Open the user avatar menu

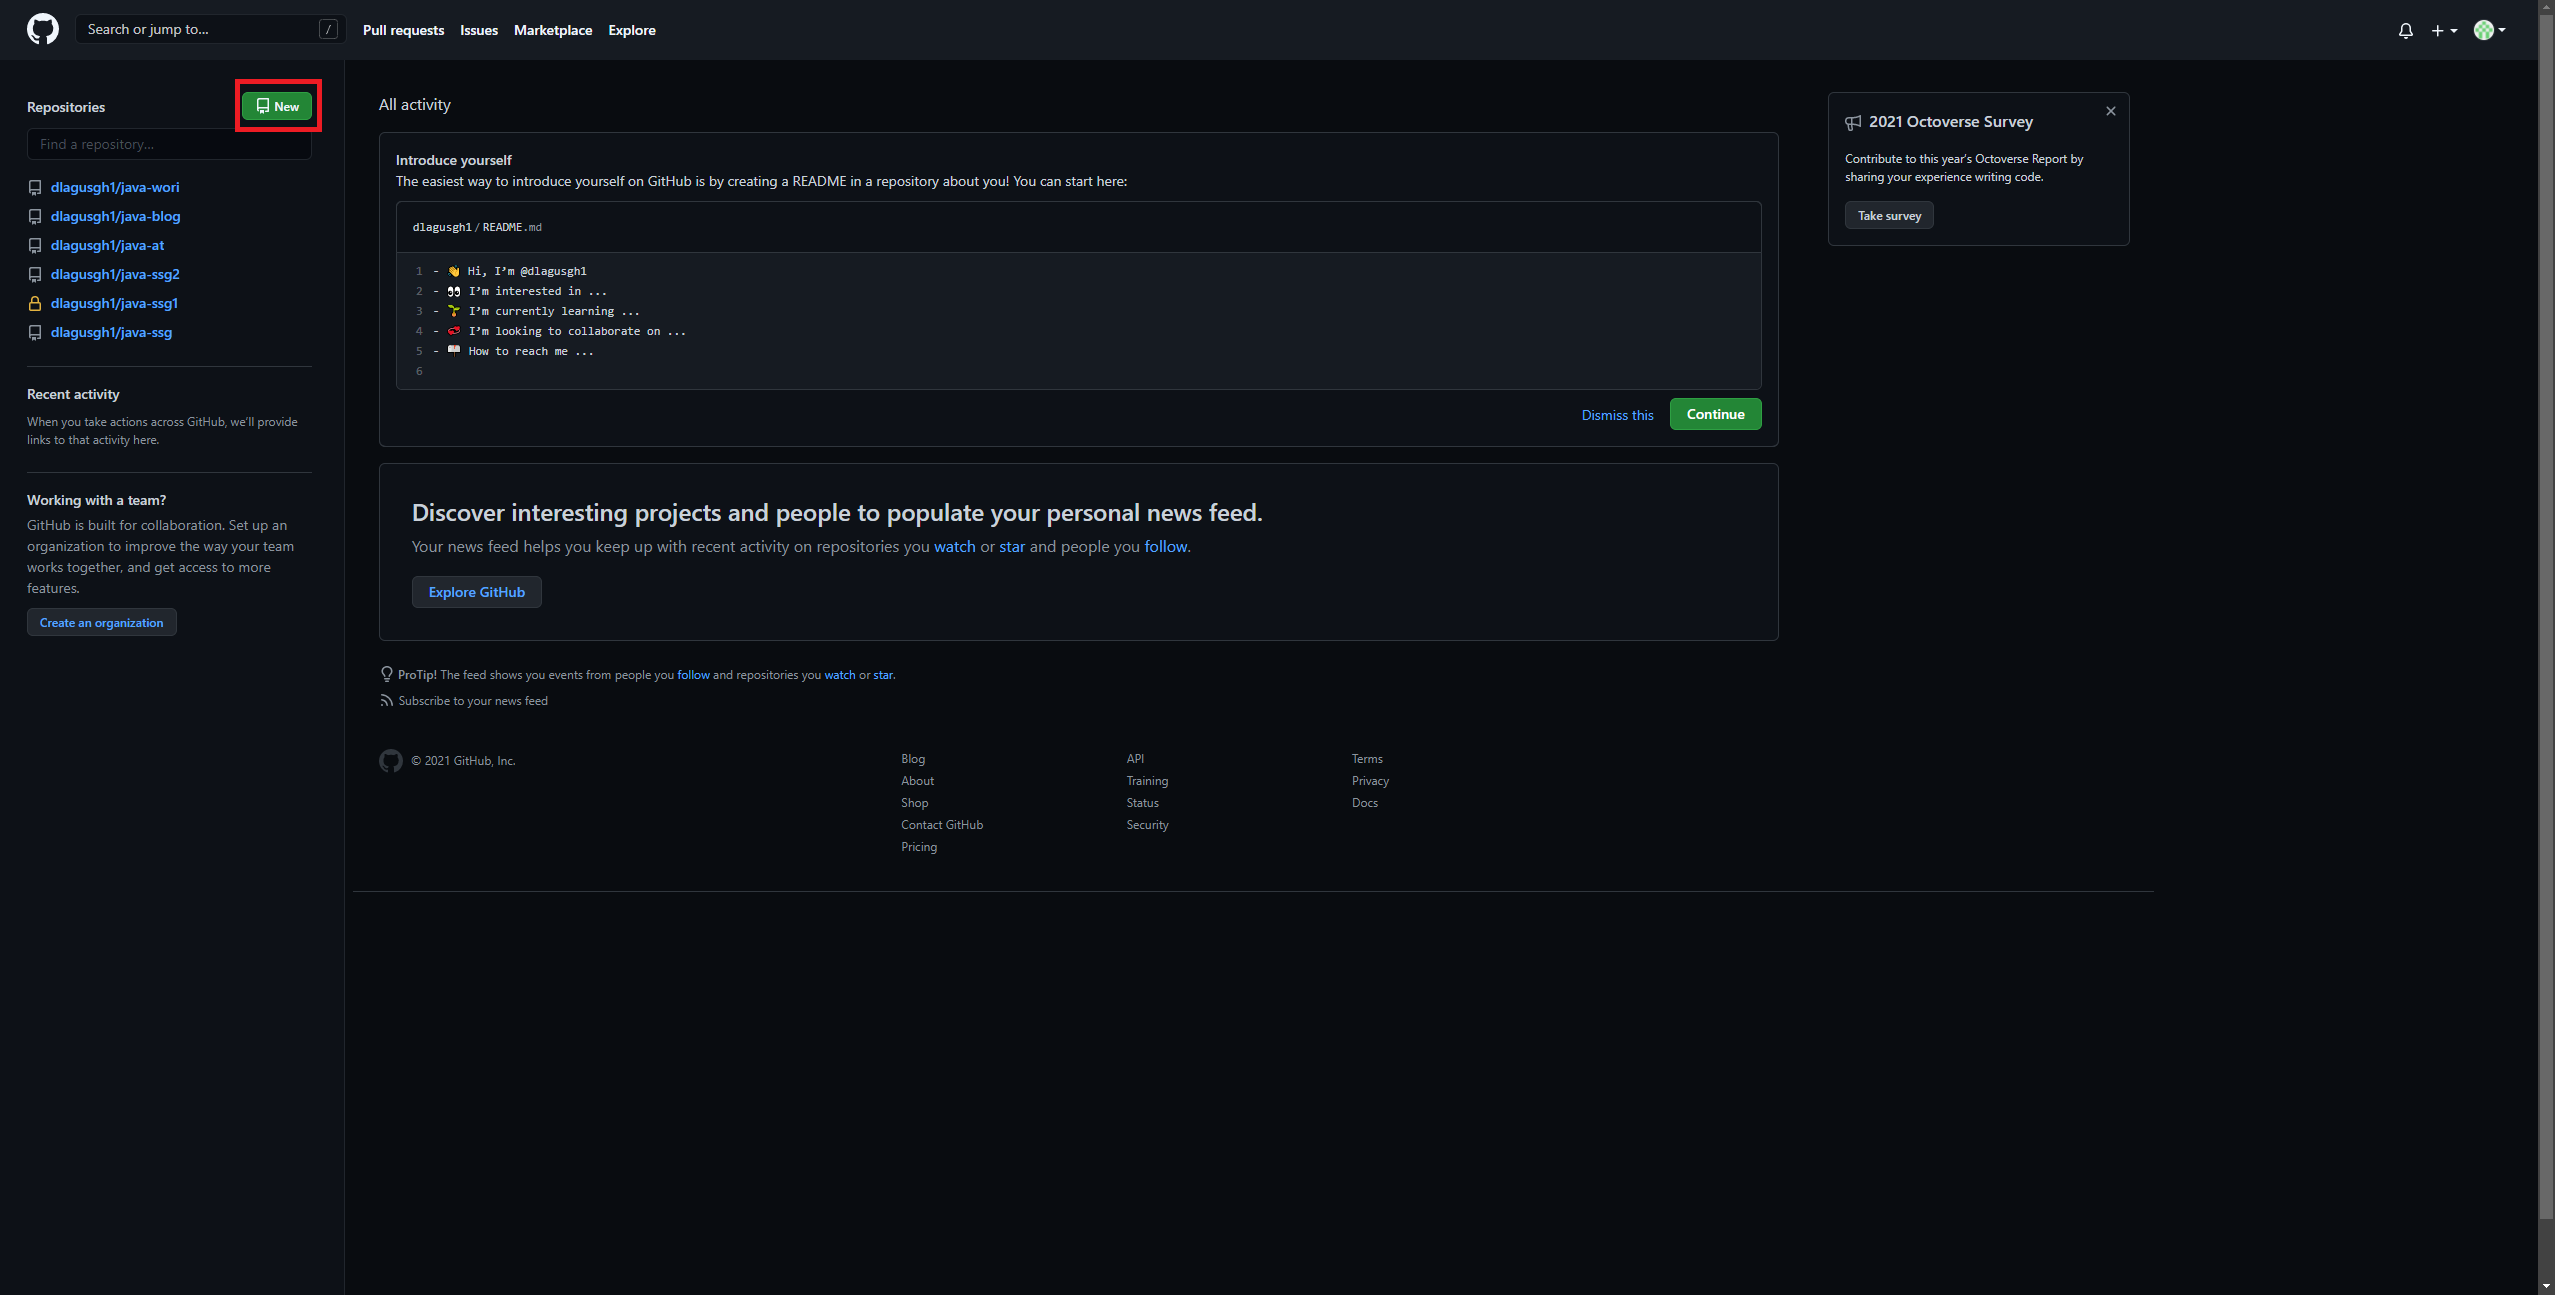point(2489,30)
